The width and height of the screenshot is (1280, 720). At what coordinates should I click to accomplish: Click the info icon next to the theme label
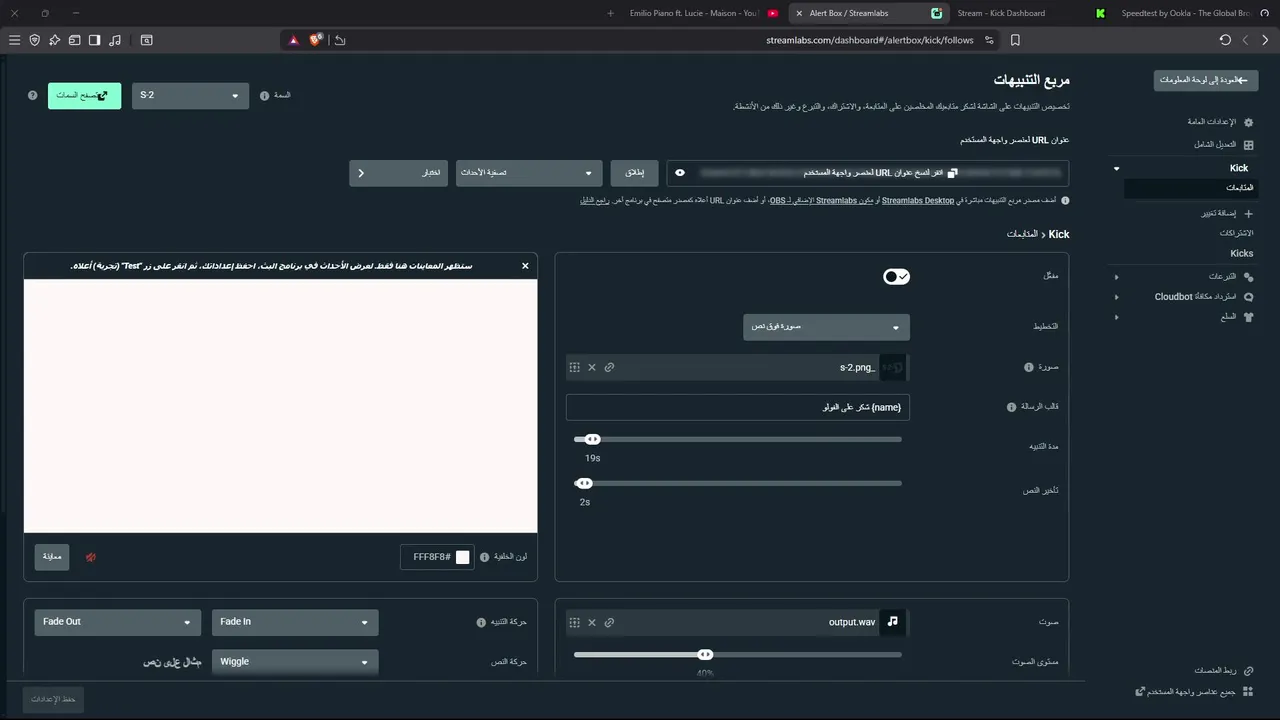265,96
